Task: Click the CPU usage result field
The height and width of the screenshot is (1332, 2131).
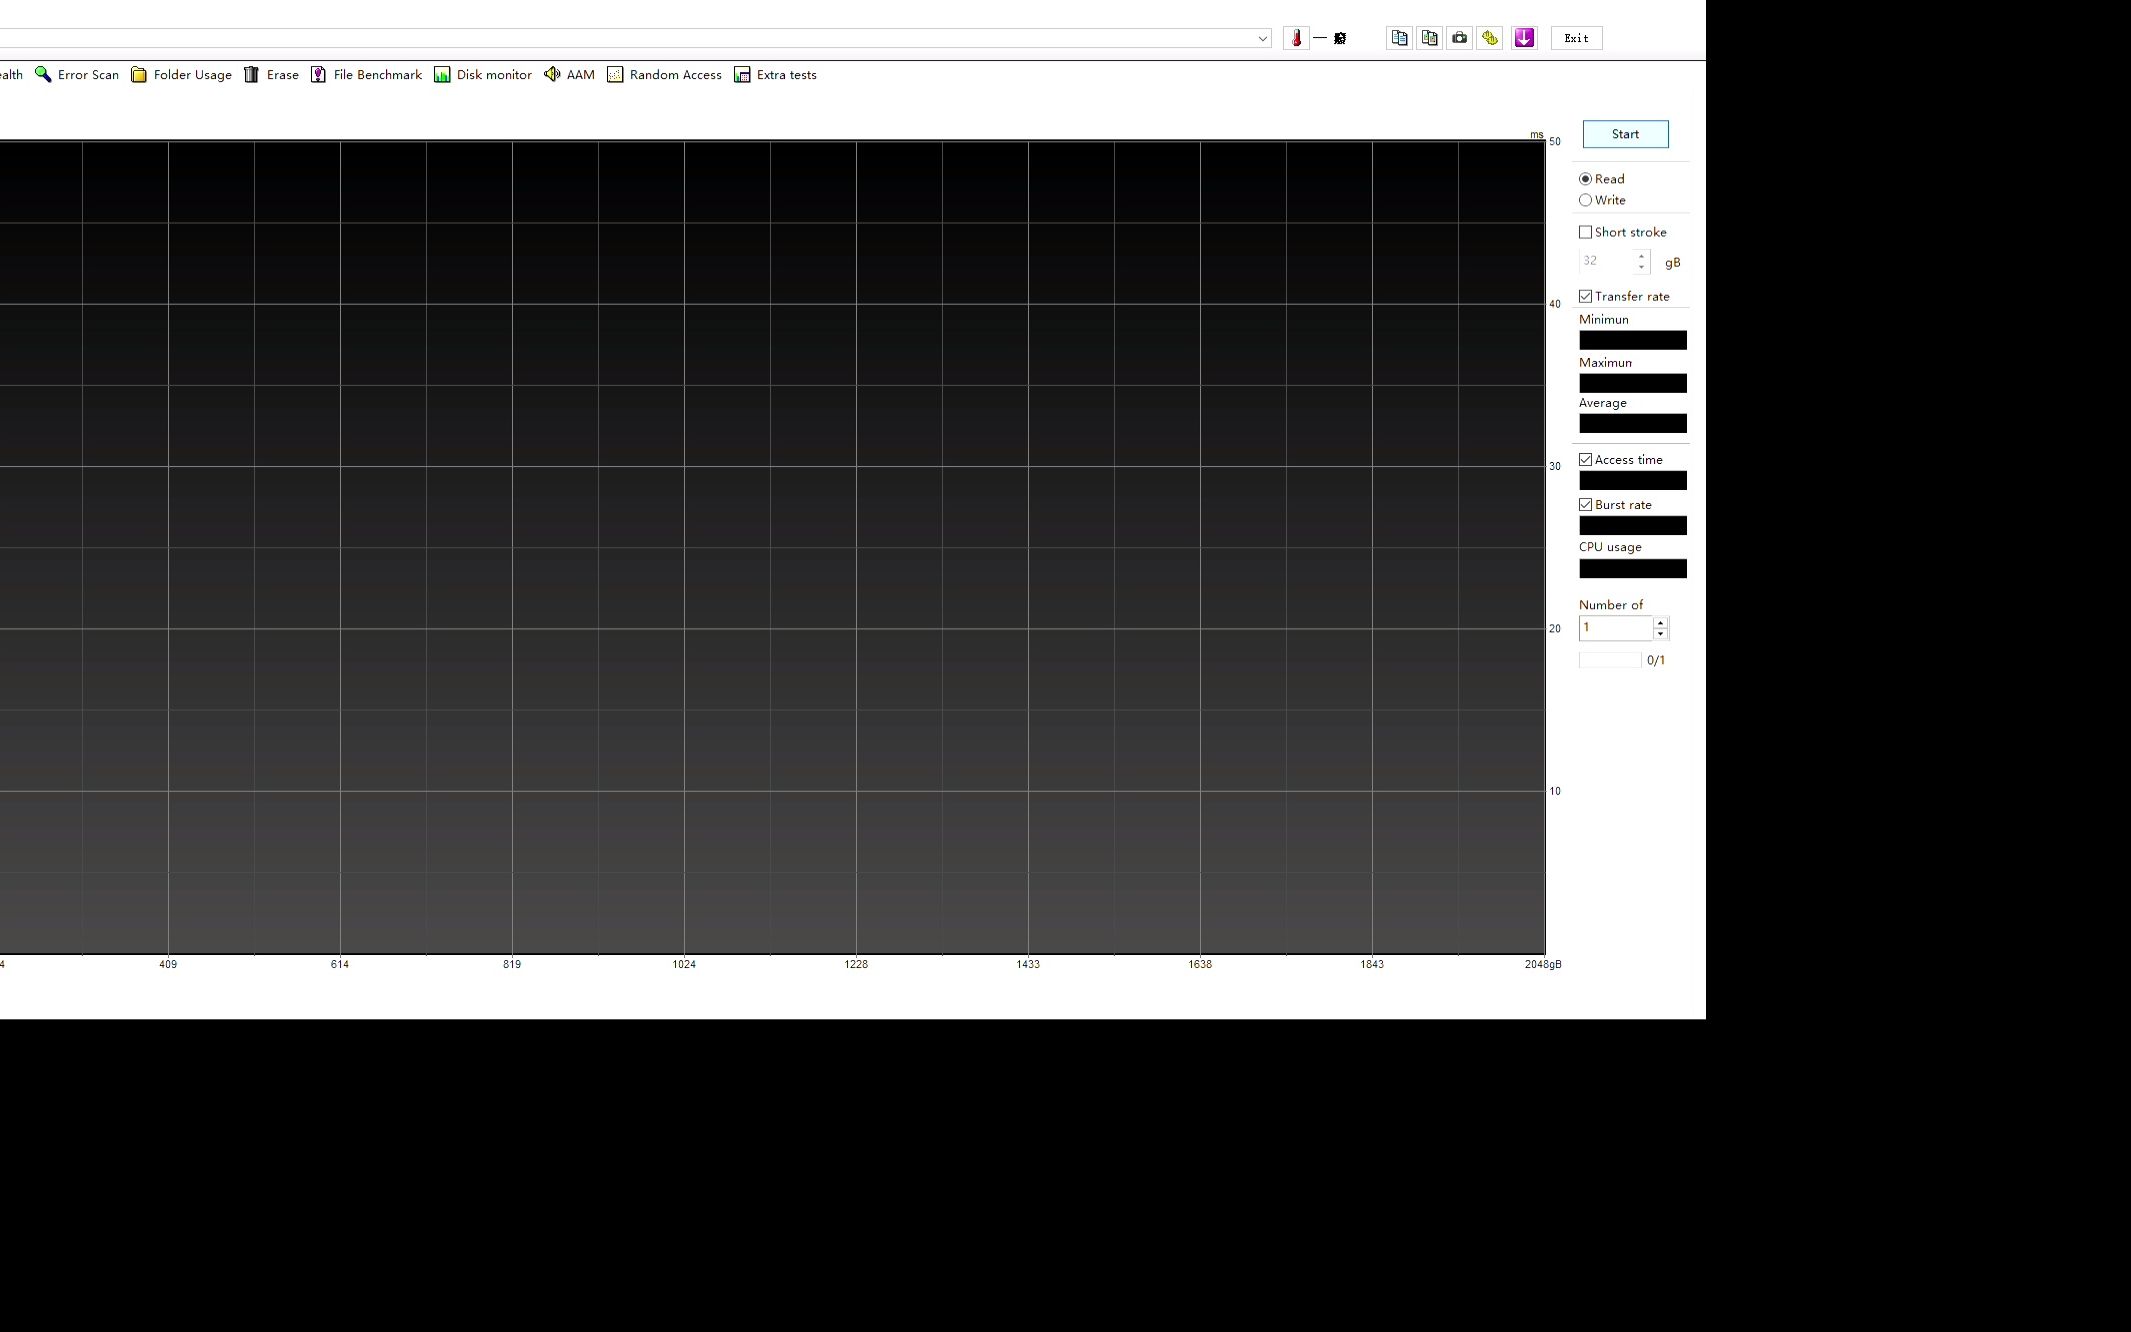Action: point(1632,569)
